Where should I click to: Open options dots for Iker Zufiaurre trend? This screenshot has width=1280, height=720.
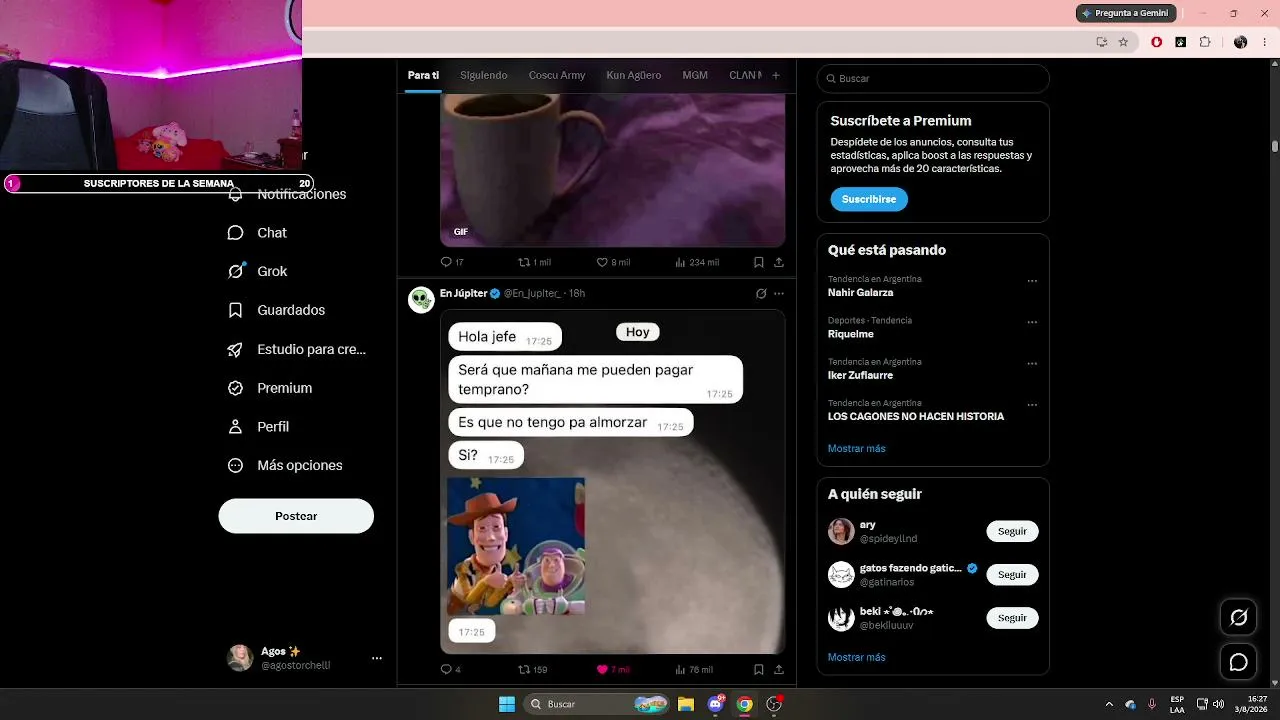coord(1032,363)
